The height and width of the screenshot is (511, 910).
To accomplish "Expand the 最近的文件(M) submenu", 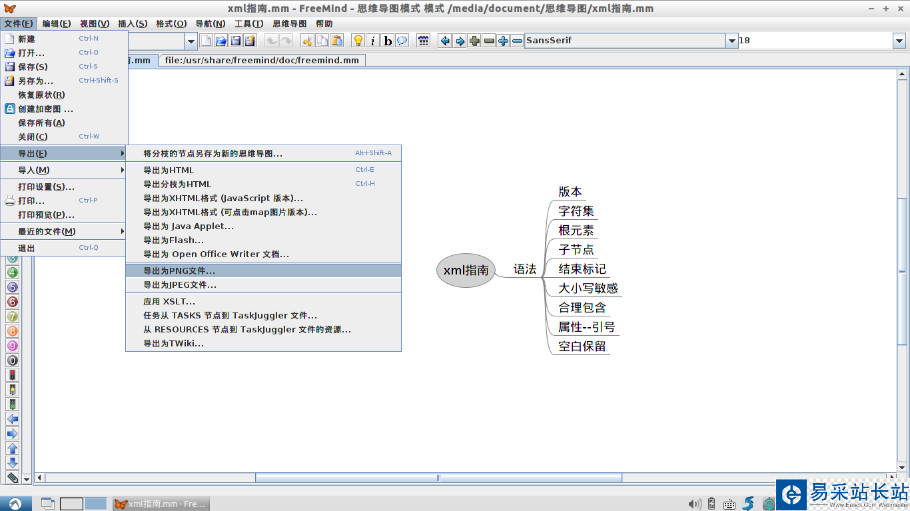I will click(63, 231).
